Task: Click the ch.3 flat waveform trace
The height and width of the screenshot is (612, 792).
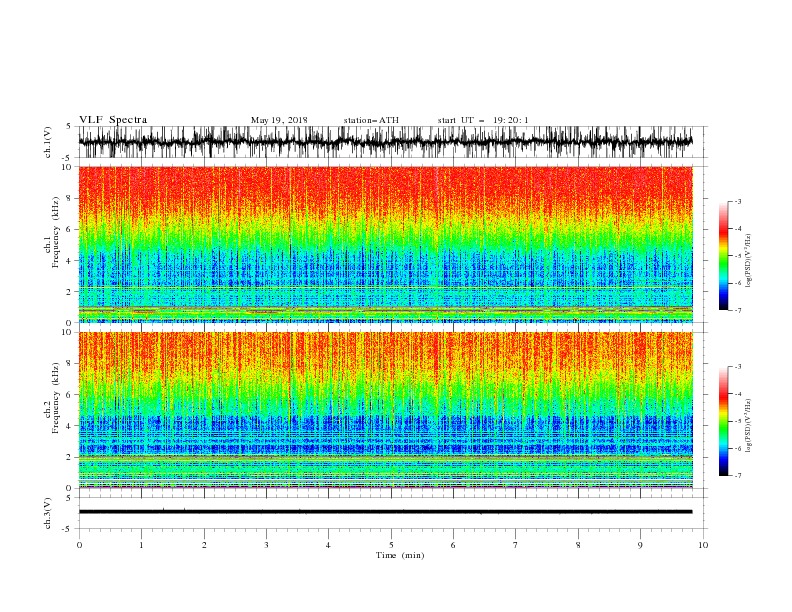Action: (x=385, y=512)
